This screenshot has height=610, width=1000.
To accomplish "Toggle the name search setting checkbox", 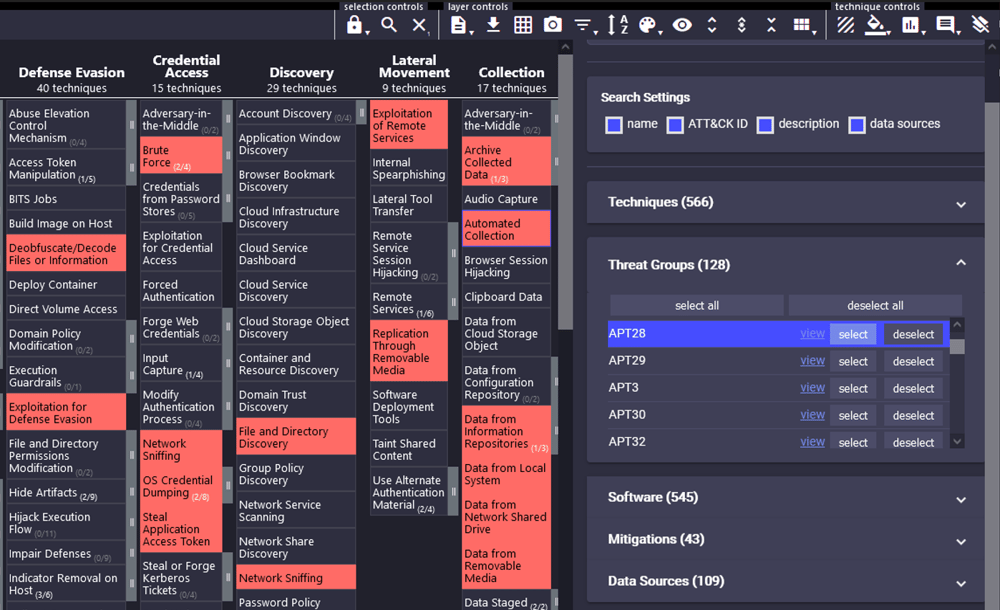I will (x=614, y=125).
